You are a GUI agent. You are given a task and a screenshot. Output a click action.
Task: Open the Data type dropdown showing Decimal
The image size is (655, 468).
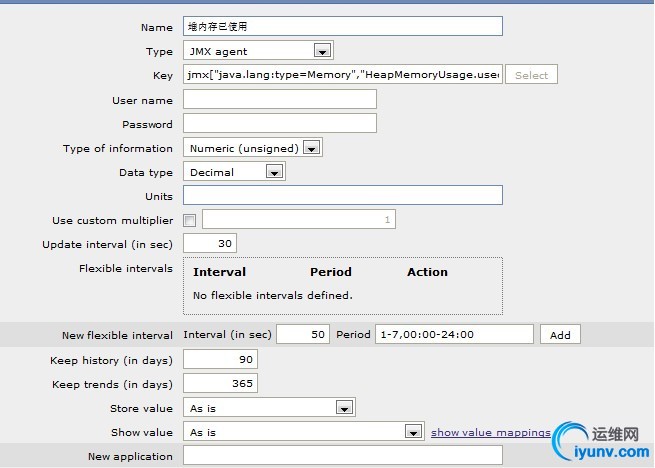pos(234,171)
